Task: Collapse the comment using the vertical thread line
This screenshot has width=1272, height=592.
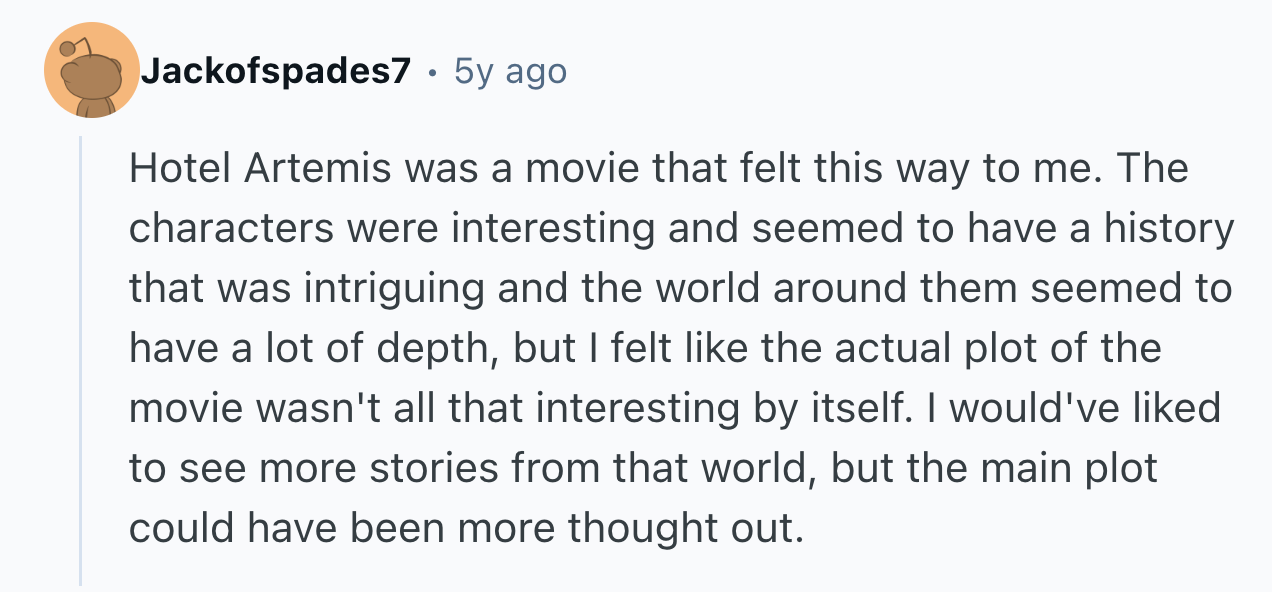Action: pos(81,360)
